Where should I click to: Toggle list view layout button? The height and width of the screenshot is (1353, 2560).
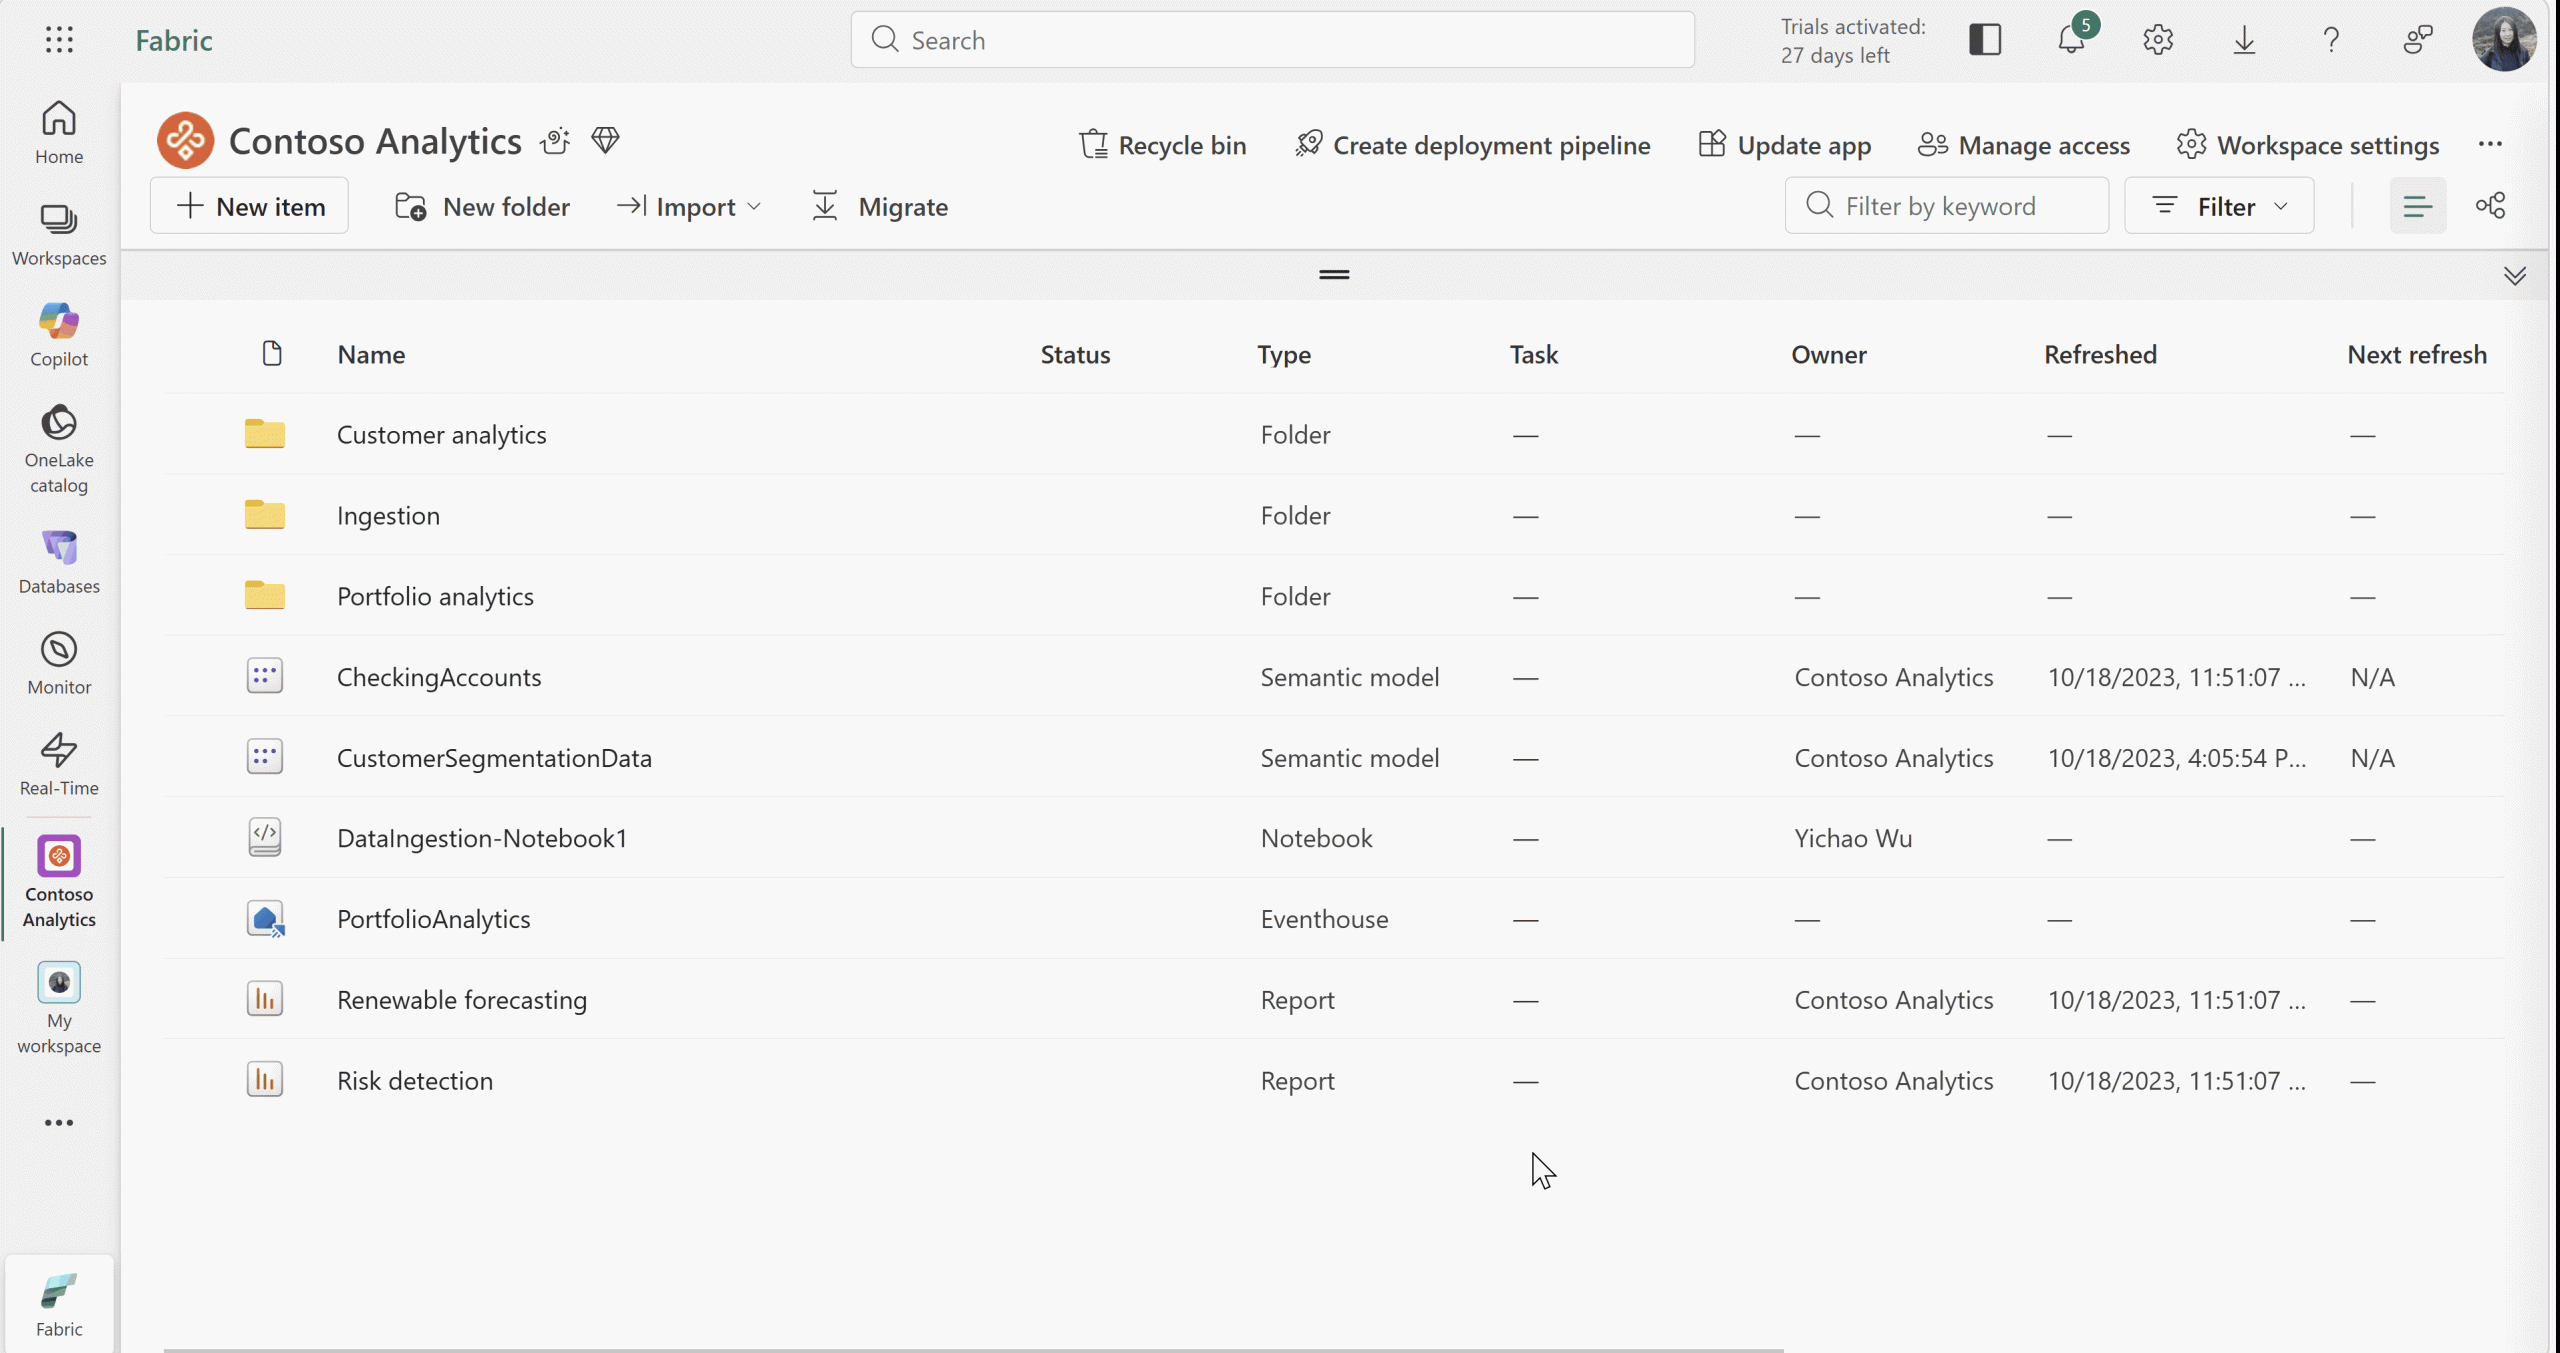click(2417, 206)
